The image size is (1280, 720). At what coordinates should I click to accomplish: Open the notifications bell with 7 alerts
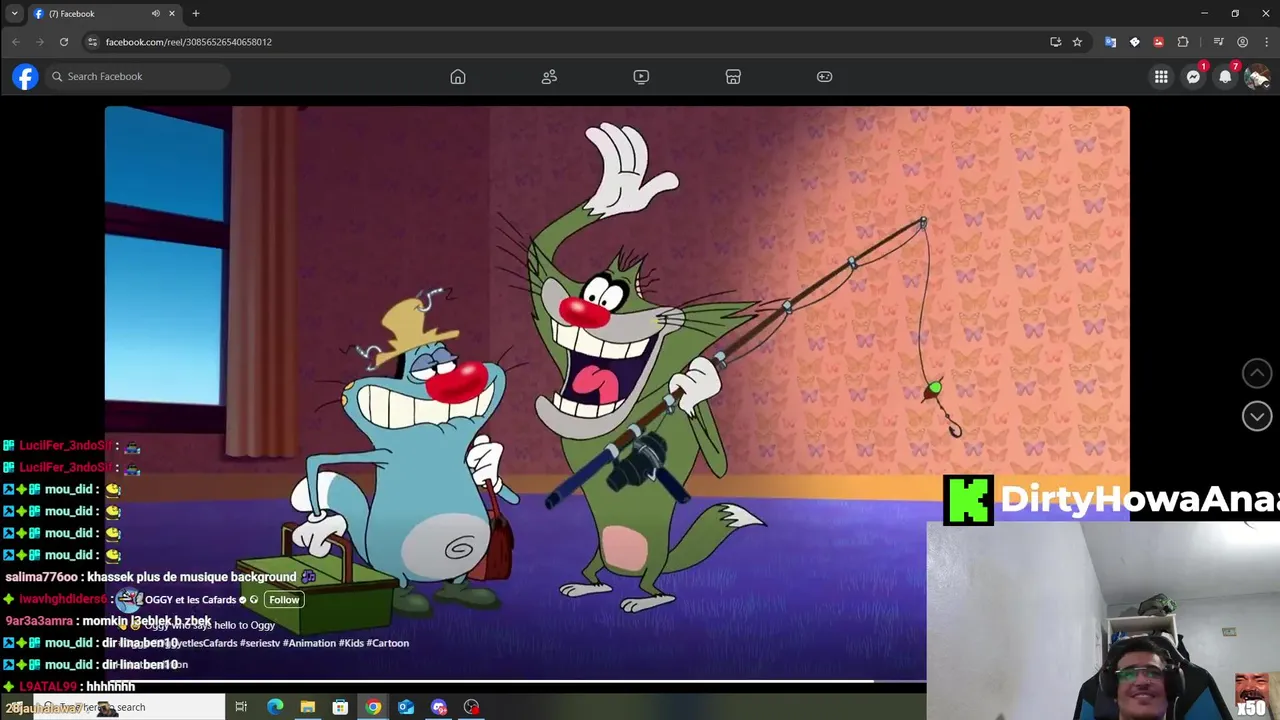click(1225, 77)
